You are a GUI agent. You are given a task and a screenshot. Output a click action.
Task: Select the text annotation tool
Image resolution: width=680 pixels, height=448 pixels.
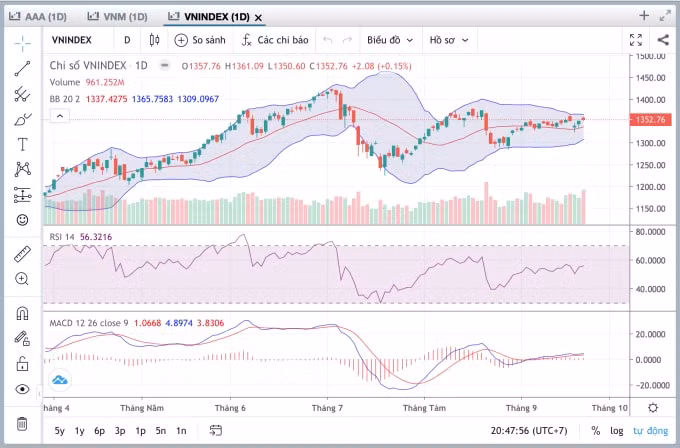click(x=22, y=144)
